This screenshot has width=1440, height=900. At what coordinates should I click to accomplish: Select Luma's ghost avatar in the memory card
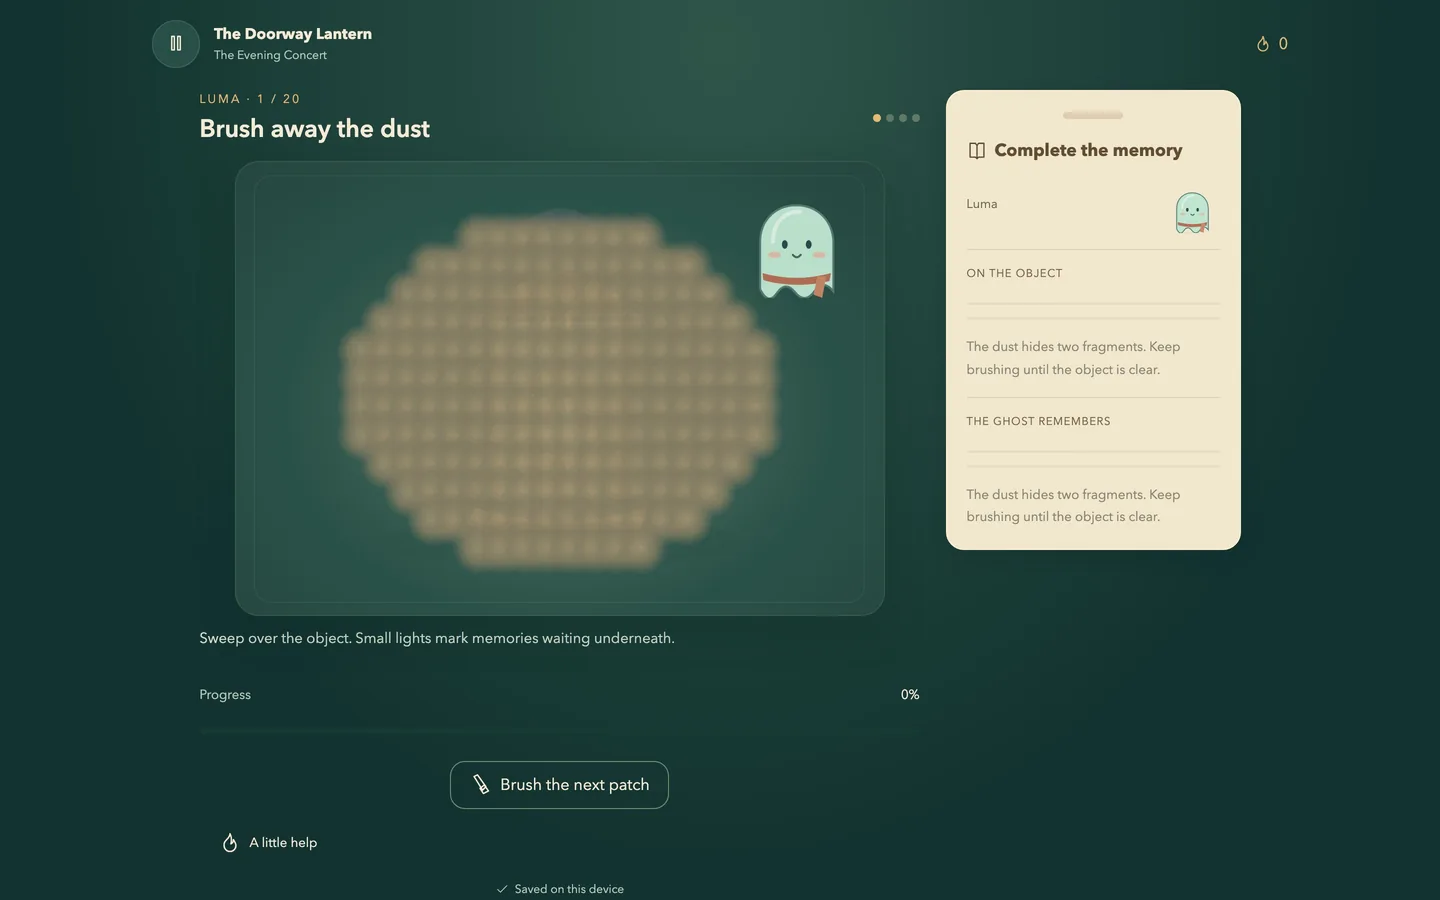(1192, 213)
